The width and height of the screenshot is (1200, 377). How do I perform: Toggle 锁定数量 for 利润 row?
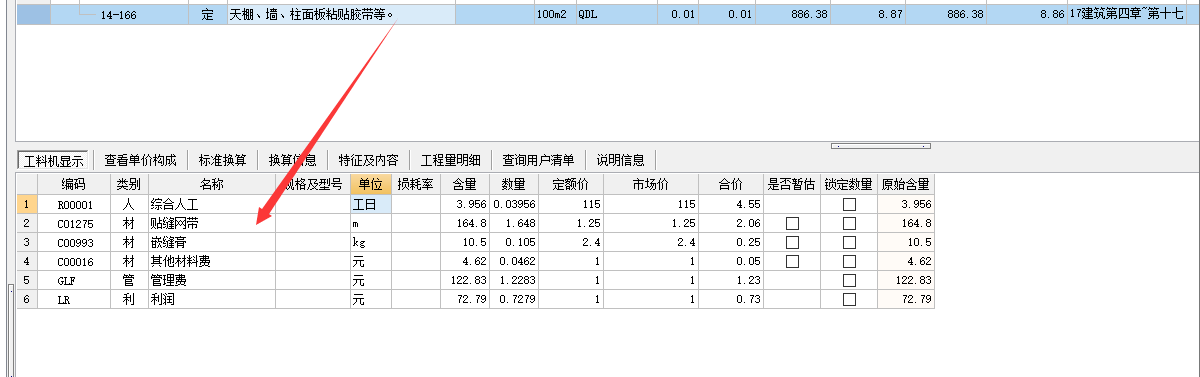(x=849, y=299)
